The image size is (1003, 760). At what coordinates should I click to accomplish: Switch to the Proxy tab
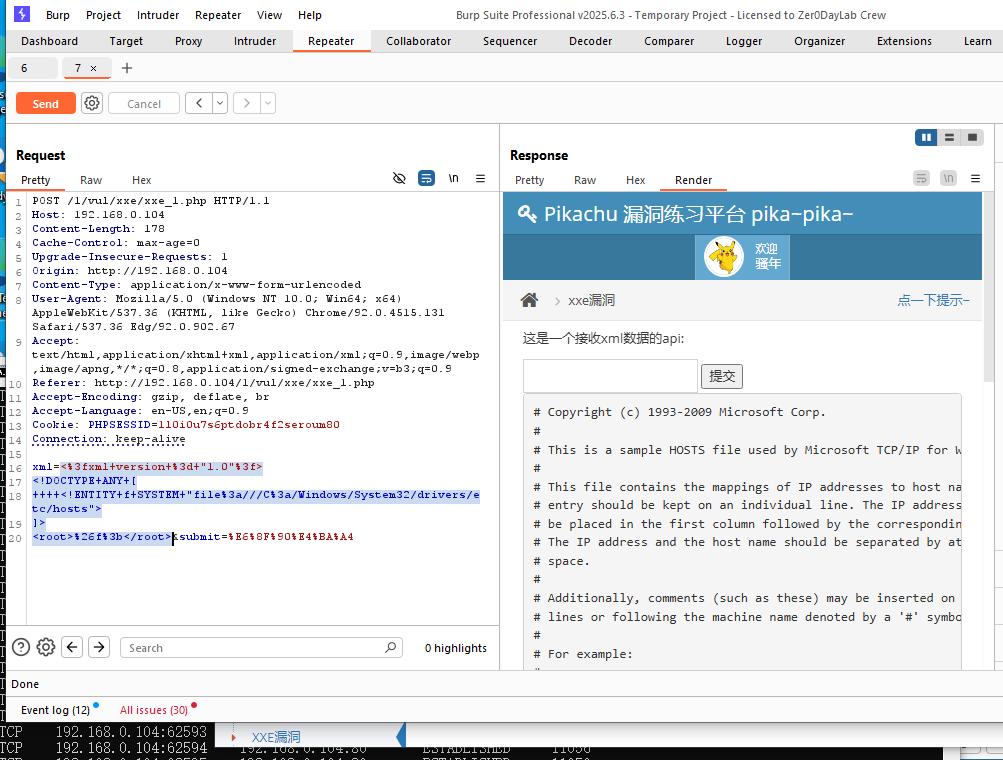click(189, 41)
